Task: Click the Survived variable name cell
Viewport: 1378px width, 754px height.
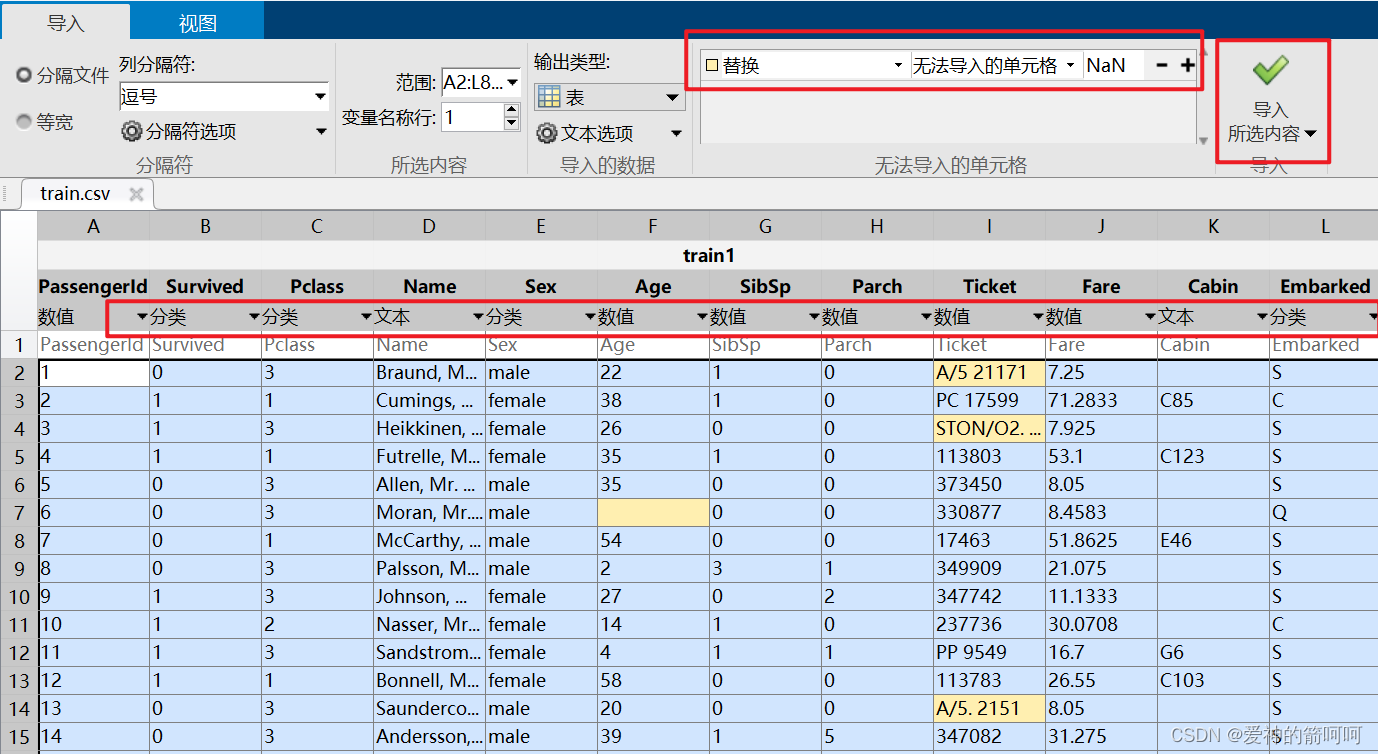Action: pos(205,286)
